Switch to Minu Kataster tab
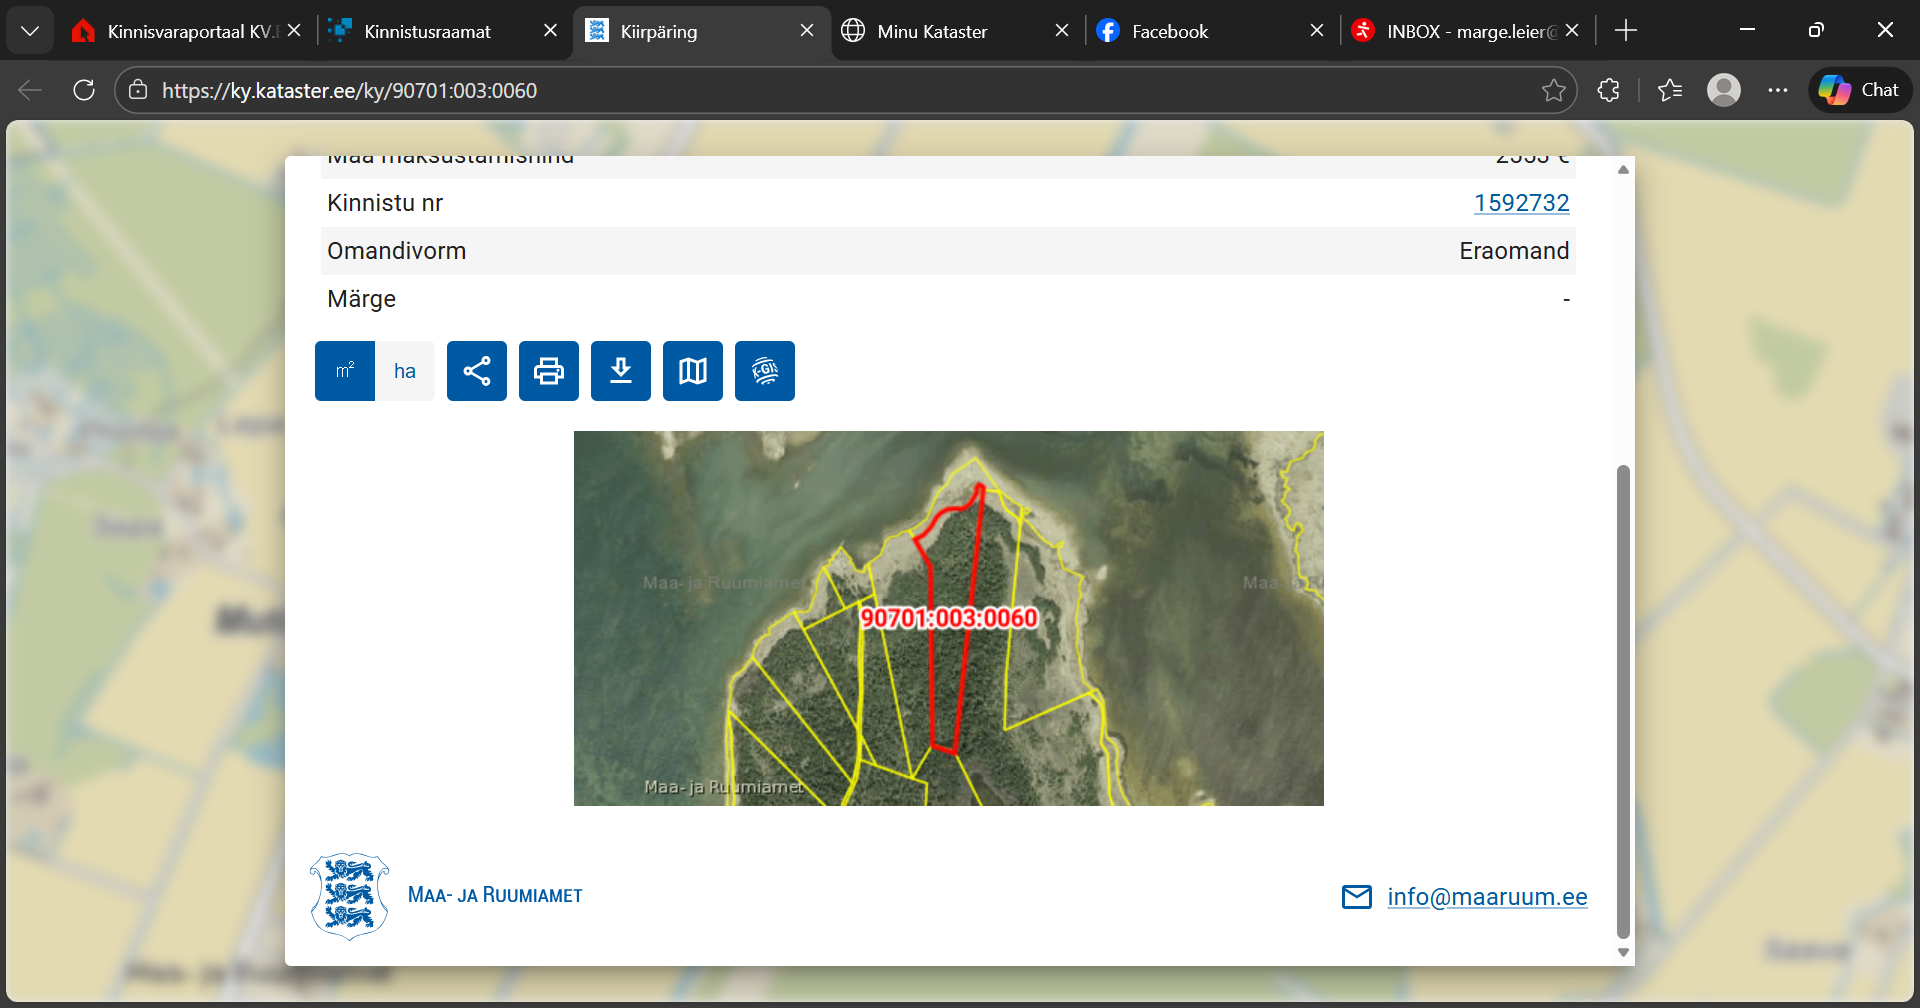The image size is (1920, 1008). (x=932, y=31)
